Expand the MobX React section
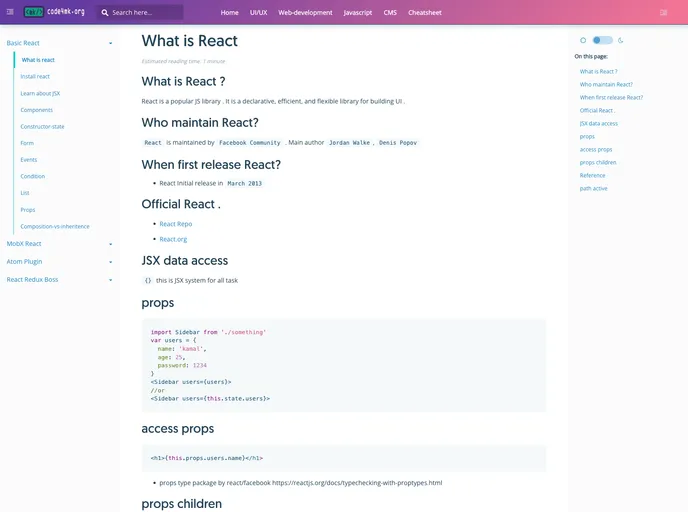The height and width of the screenshot is (512, 688). tap(110, 243)
